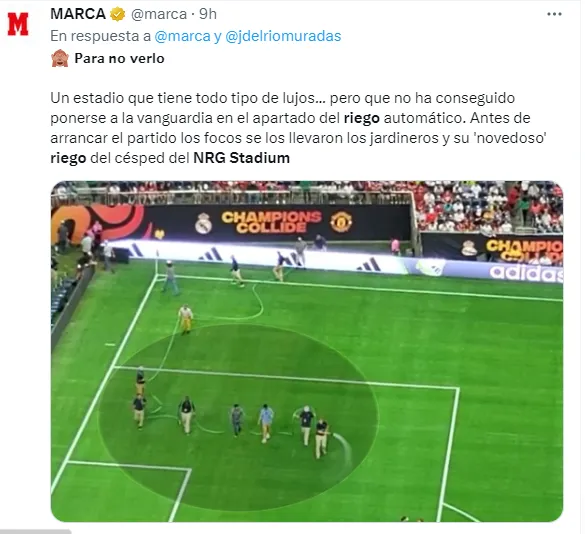This screenshot has height=534, width=585.
Task: Click the 9h timestamp link
Action: pos(208,14)
